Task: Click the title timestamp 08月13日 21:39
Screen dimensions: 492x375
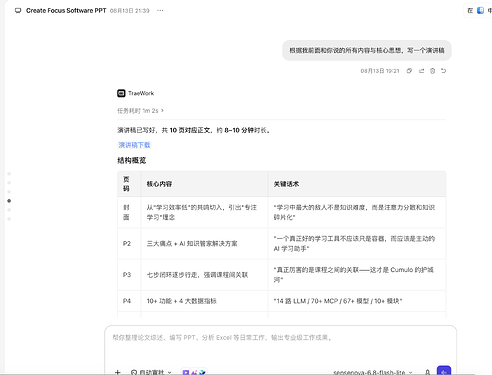Action: [130, 11]
